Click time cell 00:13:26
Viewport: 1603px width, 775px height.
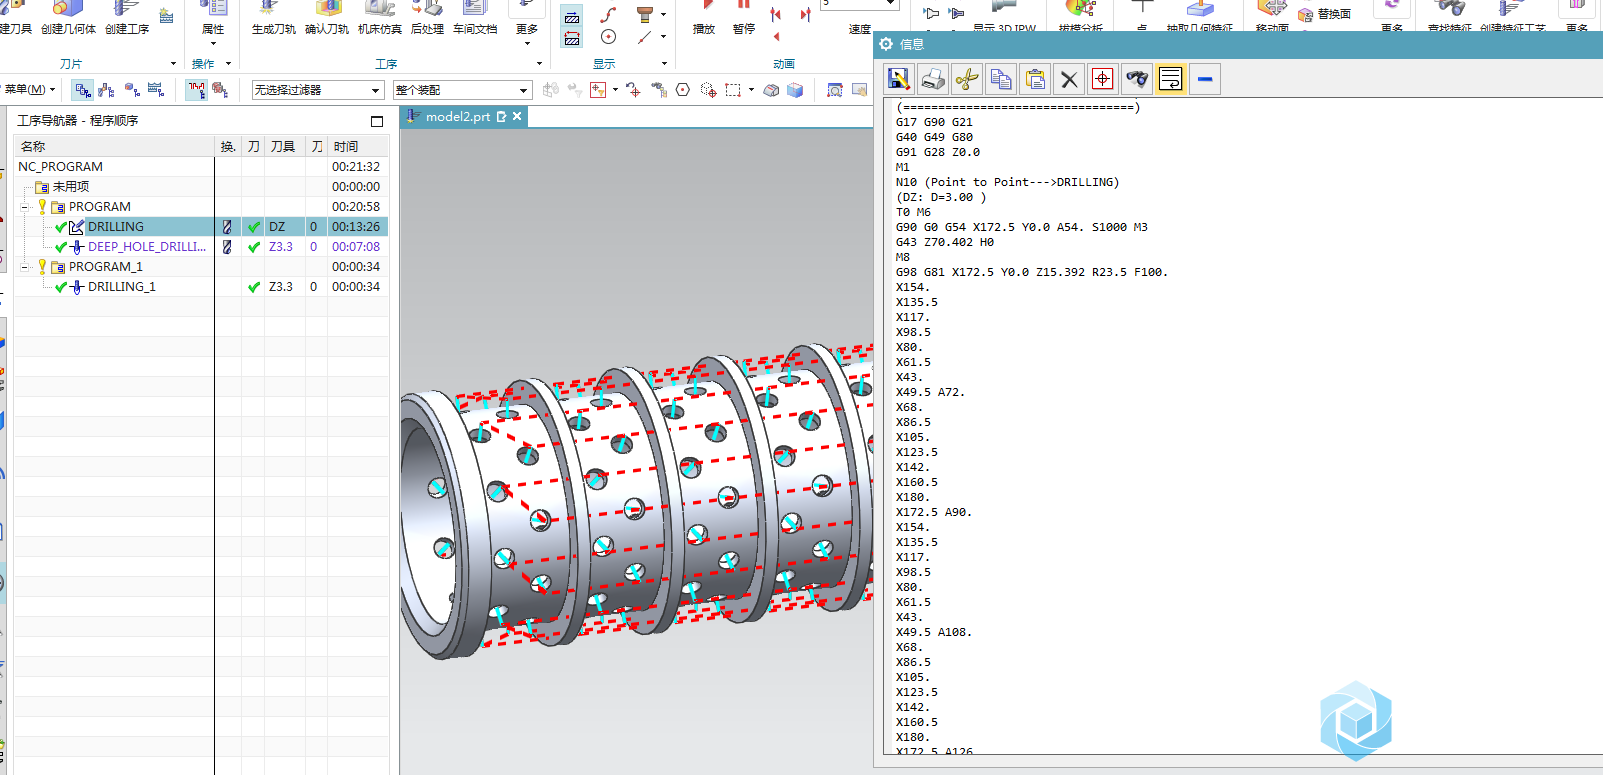point(356,227)
